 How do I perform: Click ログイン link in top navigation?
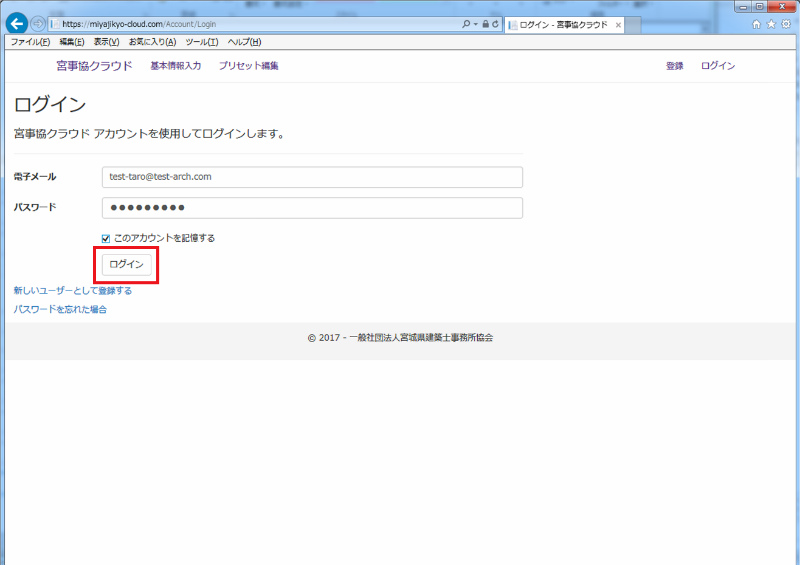click(x=718, y=66)
